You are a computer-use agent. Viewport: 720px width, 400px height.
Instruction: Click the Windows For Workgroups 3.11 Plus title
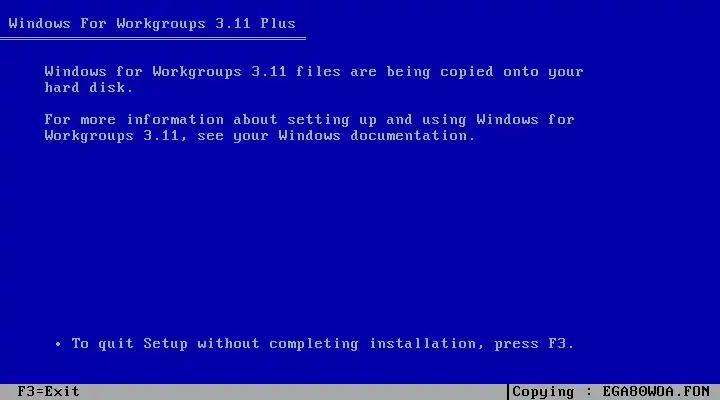point(152,23)
